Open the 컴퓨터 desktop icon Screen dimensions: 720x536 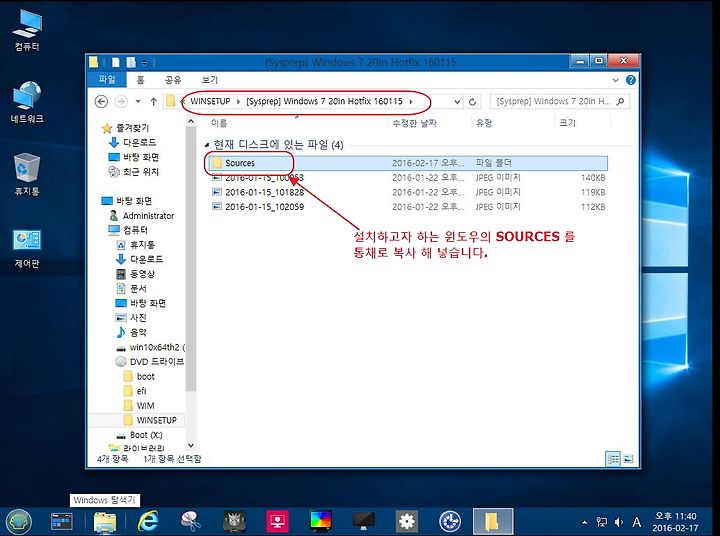click(27, 30)
